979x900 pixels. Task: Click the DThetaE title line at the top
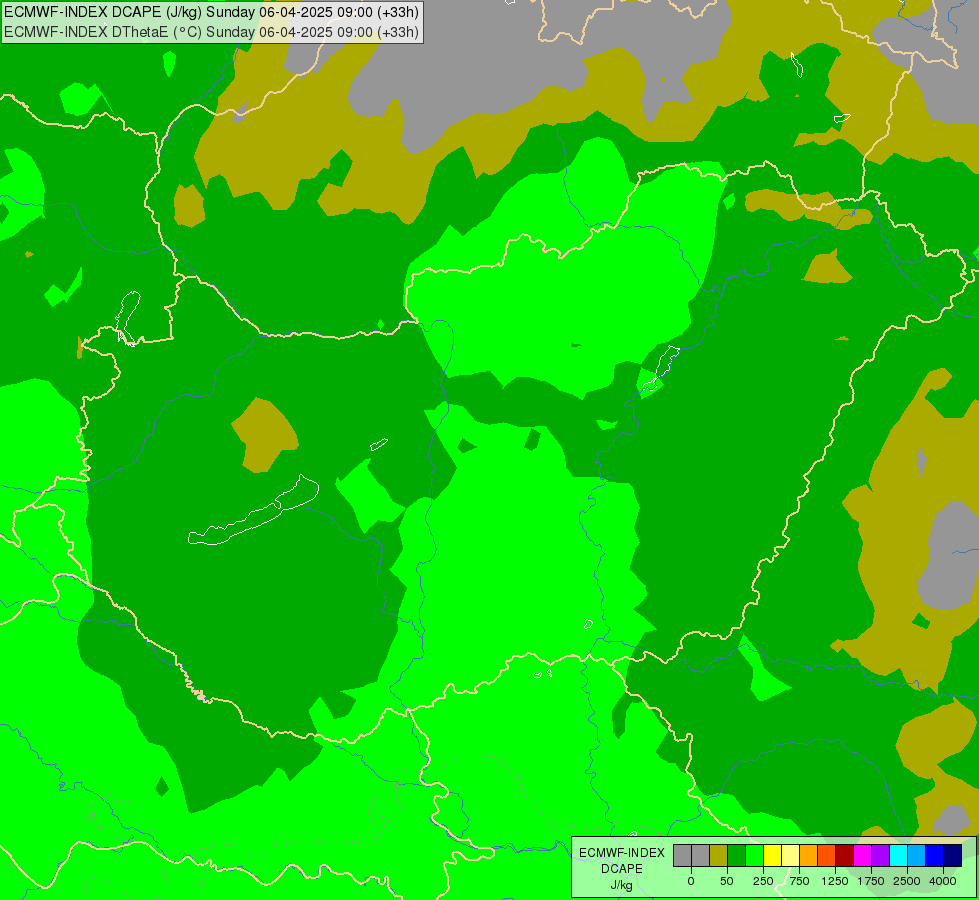click(212, 31)
